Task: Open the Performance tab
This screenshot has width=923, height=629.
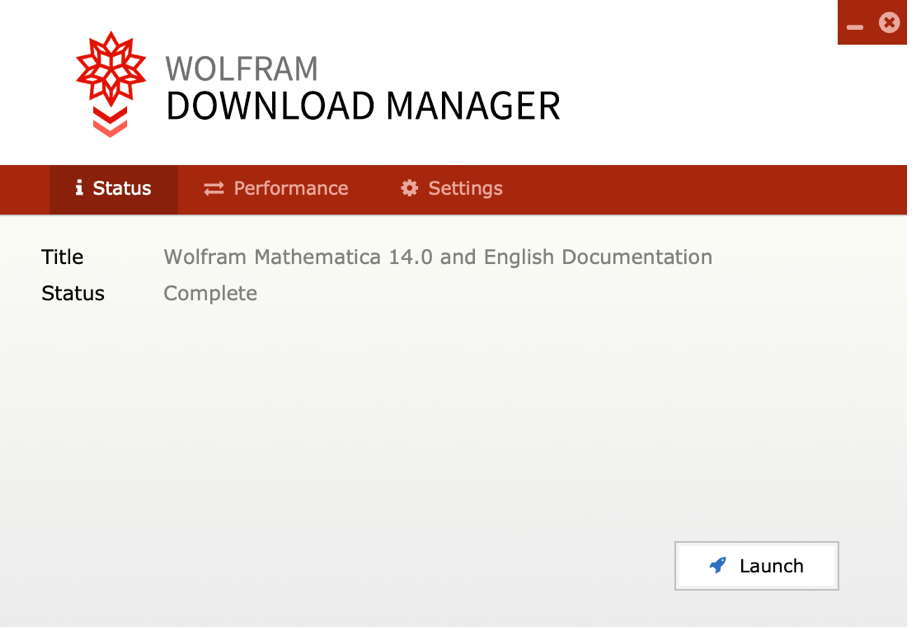Action: pos(276,189)
